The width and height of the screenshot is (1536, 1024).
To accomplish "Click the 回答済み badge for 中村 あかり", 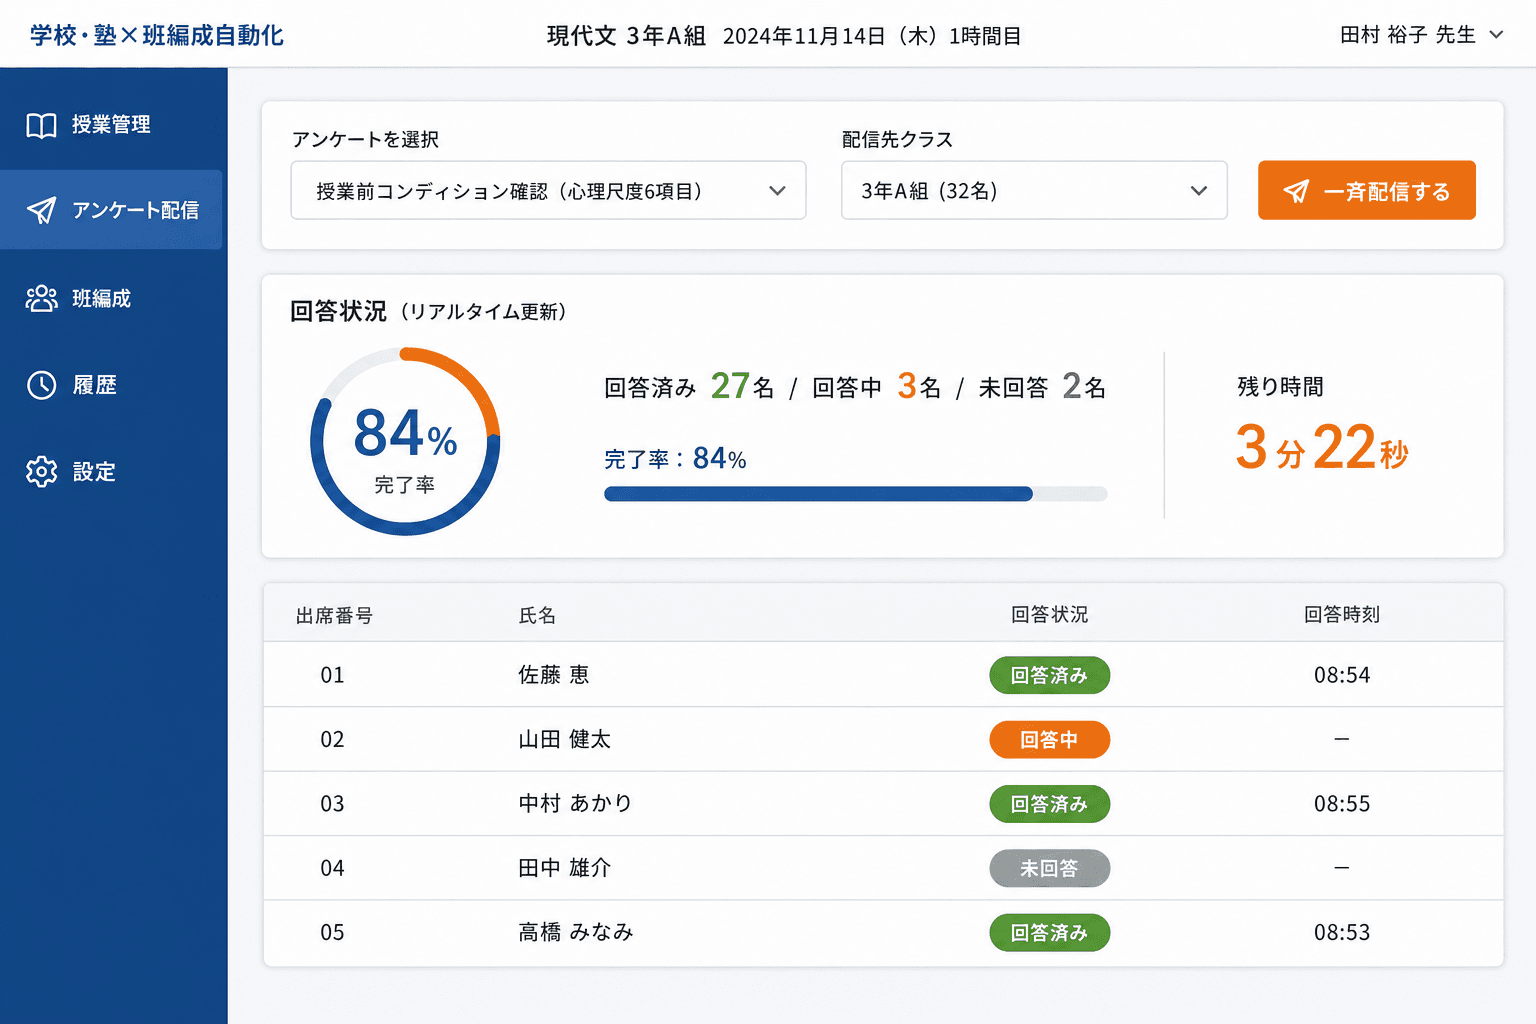I will pyautogui.click(x=1049, y=804).
